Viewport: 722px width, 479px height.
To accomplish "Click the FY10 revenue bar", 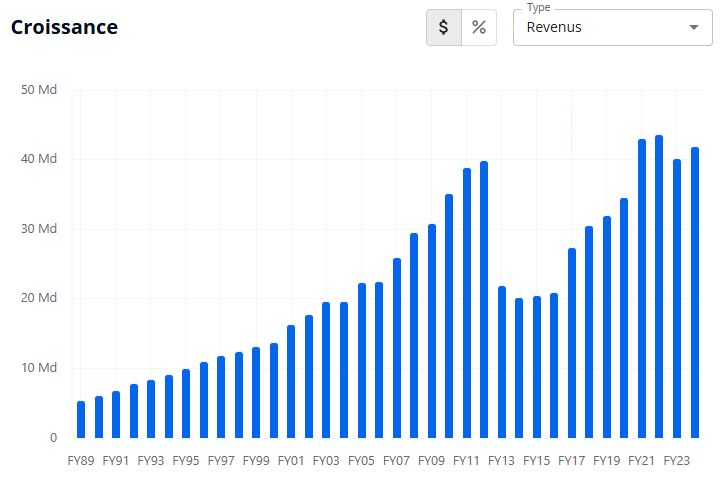I will [449, 316].
